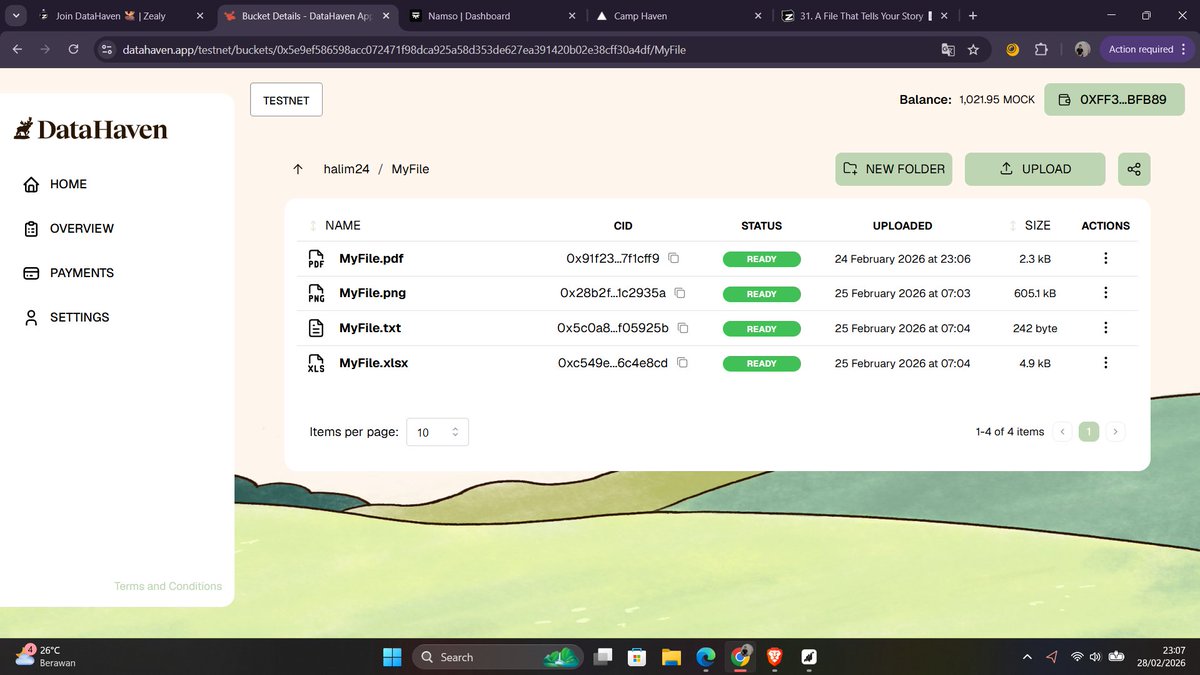Open the PAYMENTS sidebar item
The width and height of the screenshot is (1200, 675).
68,273
